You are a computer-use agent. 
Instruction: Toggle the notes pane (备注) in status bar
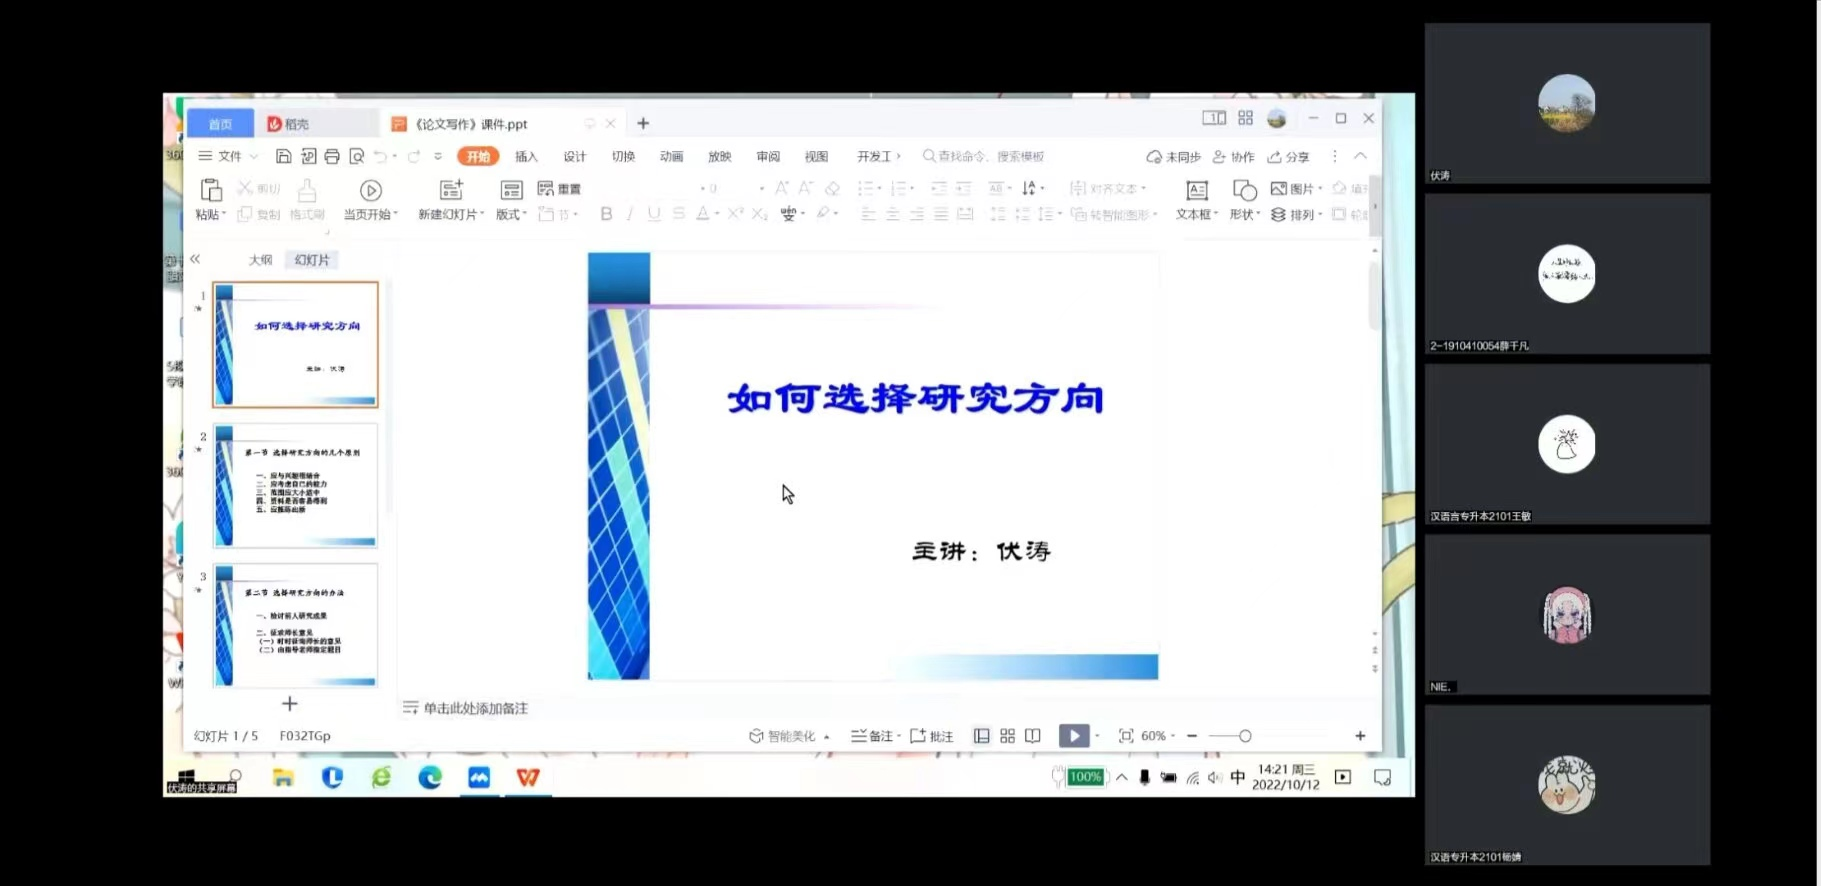(872, 736)
